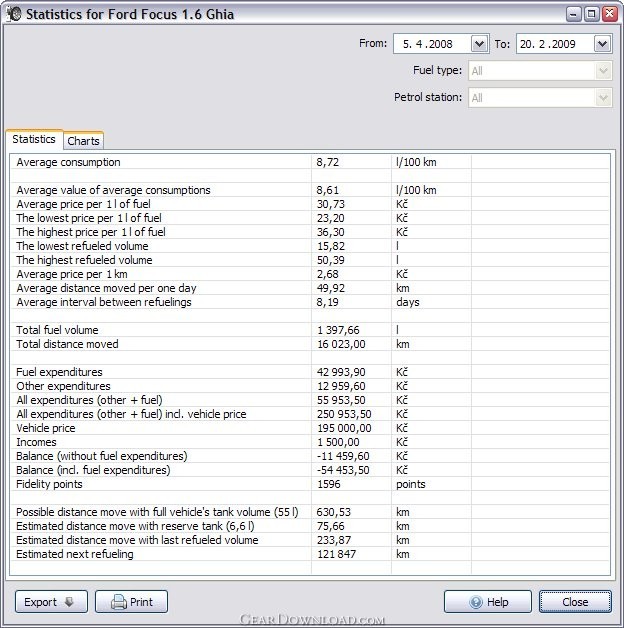Select 'Average value of average consumptions' row
624x628 pixels.
point(309,190)
